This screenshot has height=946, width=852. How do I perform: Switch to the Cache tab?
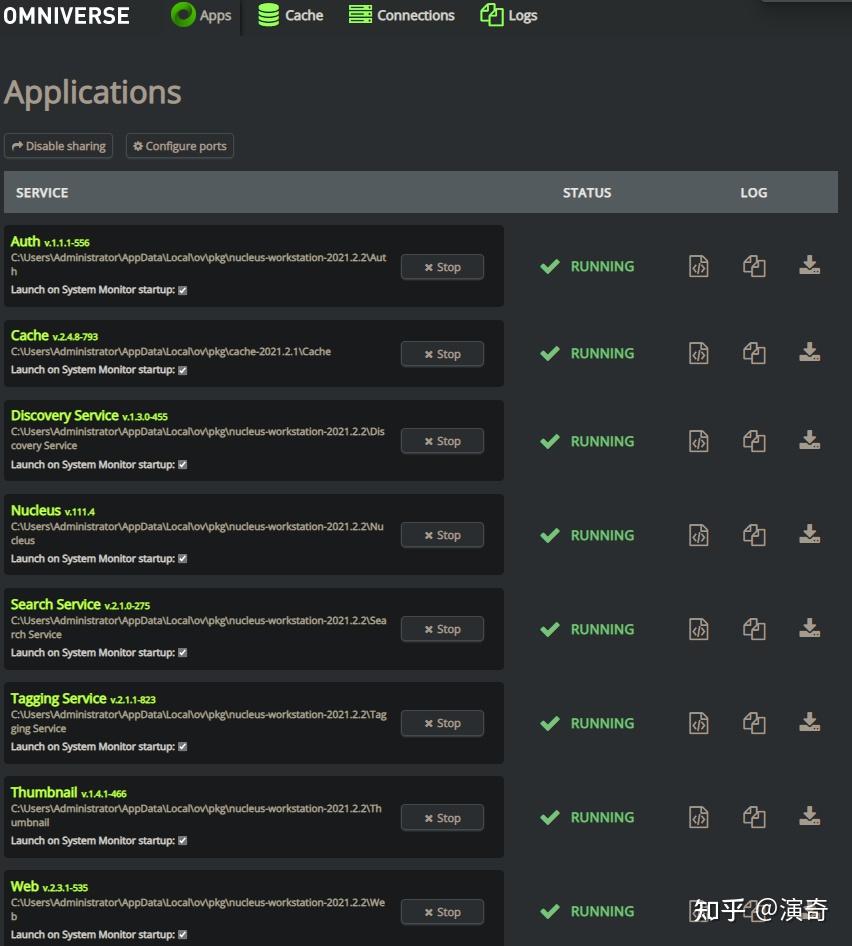click(291, 15)
